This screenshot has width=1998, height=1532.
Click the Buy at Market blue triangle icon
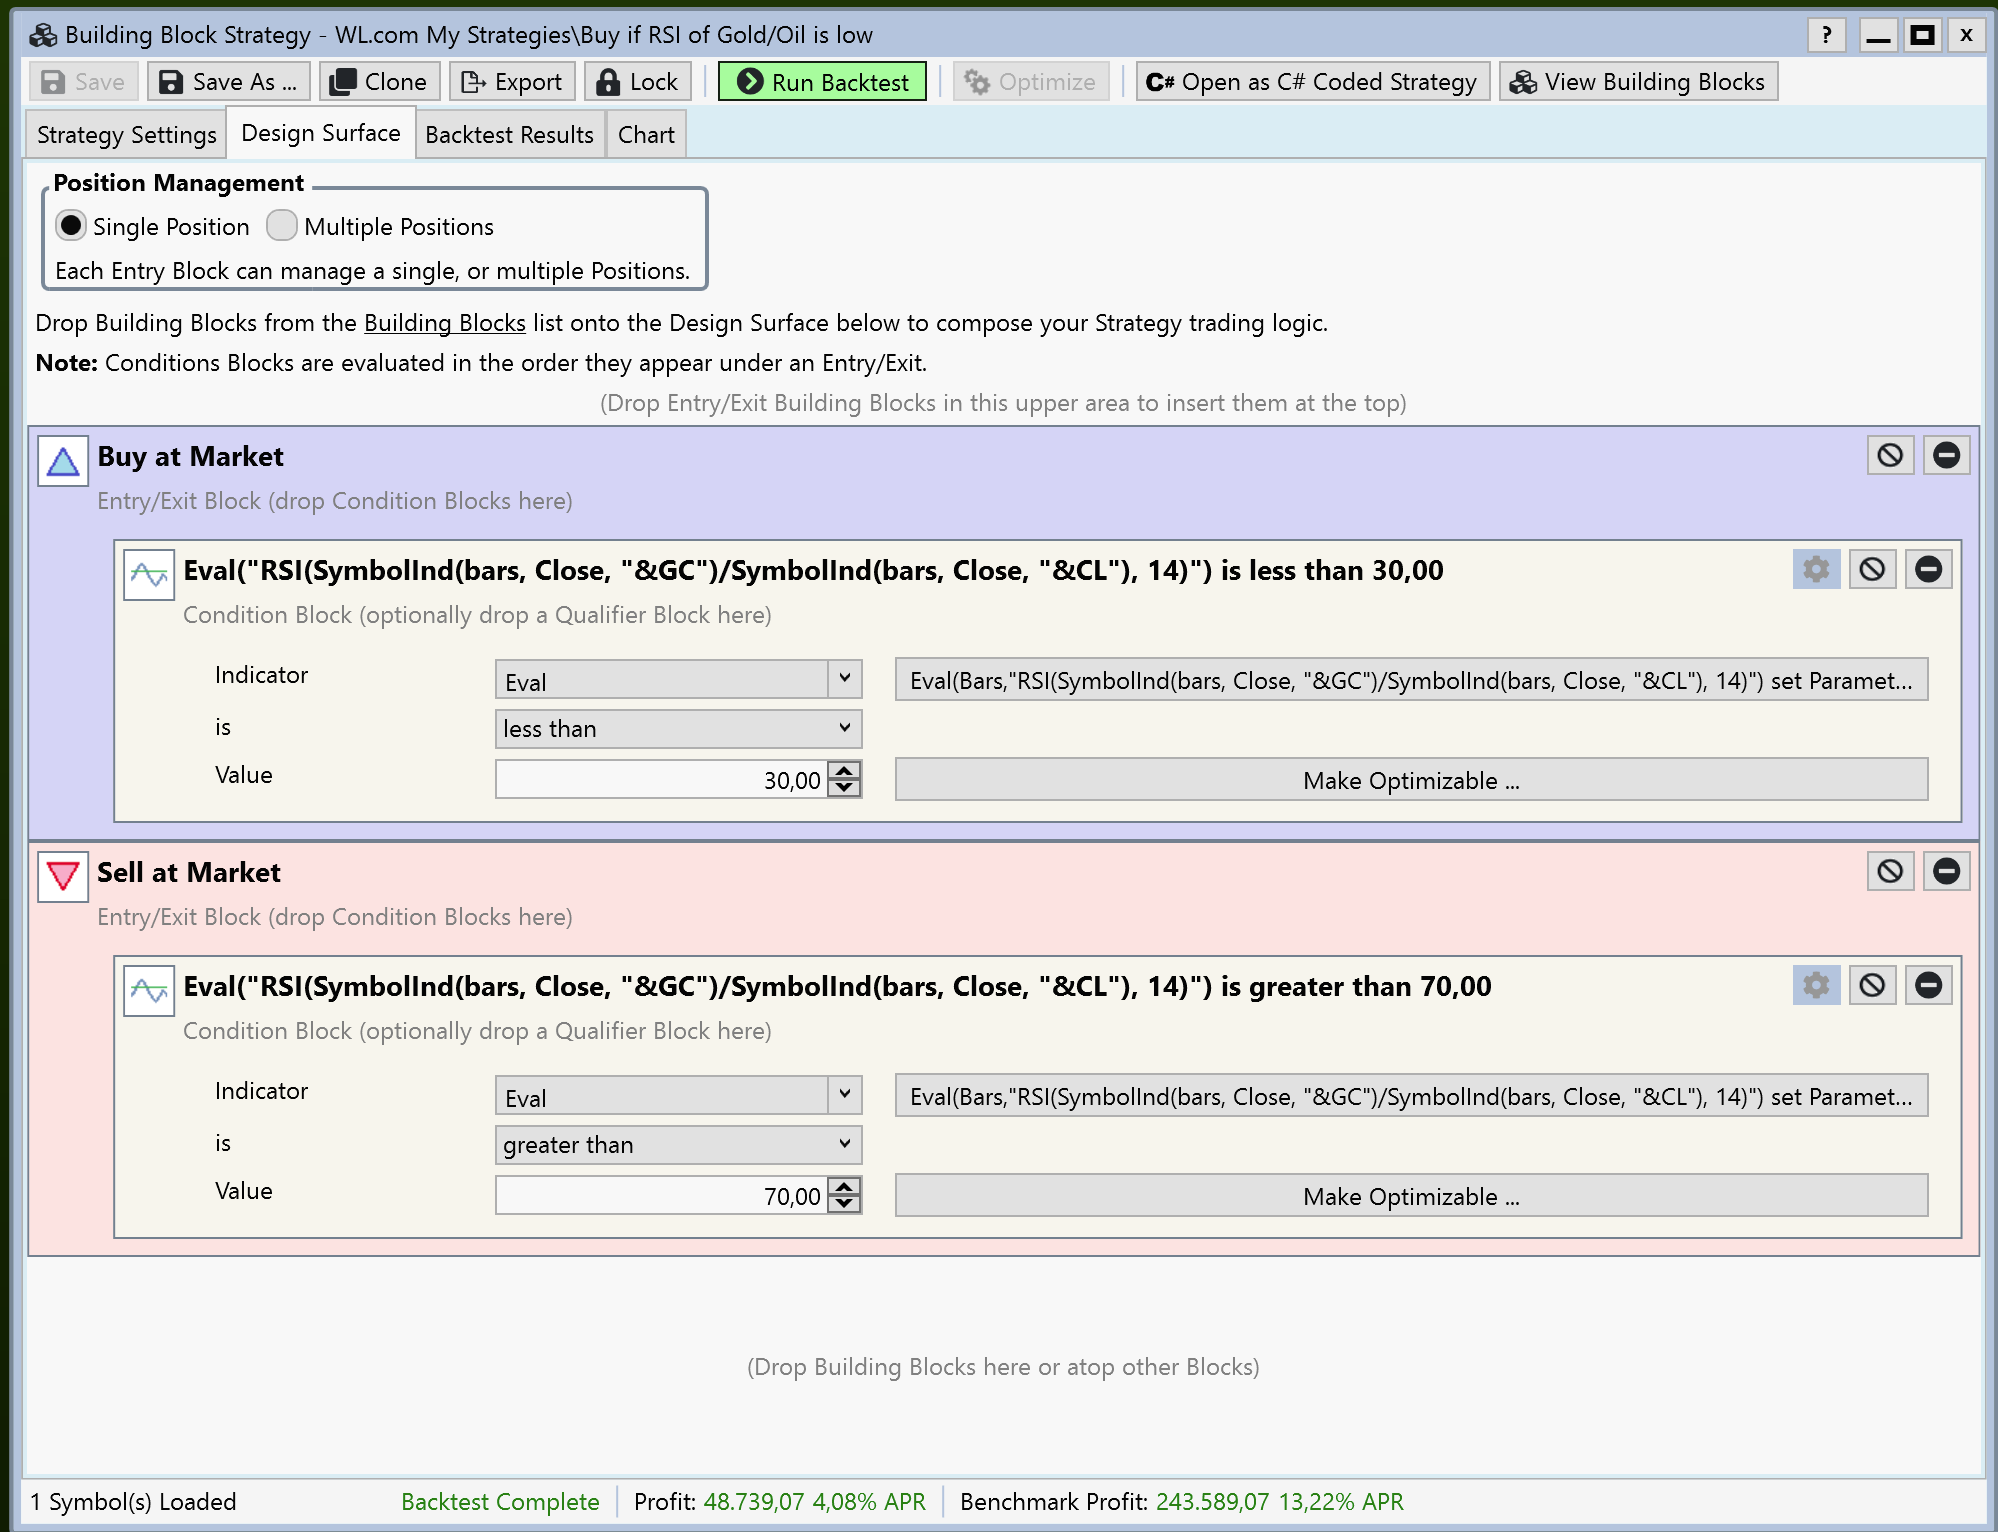point(63,461)
